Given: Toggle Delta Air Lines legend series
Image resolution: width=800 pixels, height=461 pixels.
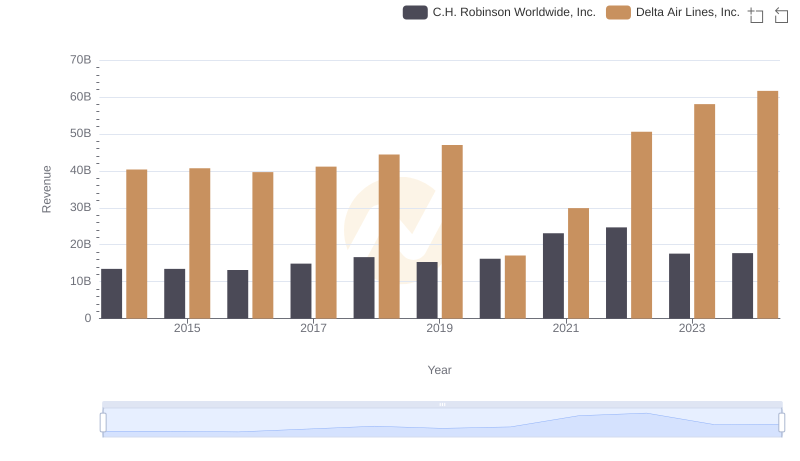Looking at the screenshot, I should click(672, 12).
